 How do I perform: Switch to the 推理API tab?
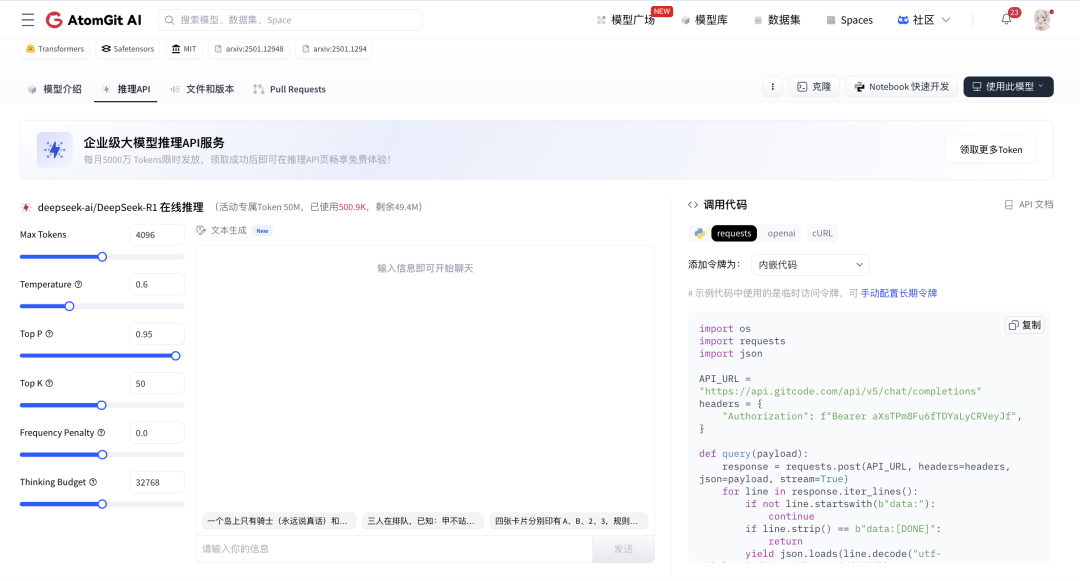[x=126, y=89]
